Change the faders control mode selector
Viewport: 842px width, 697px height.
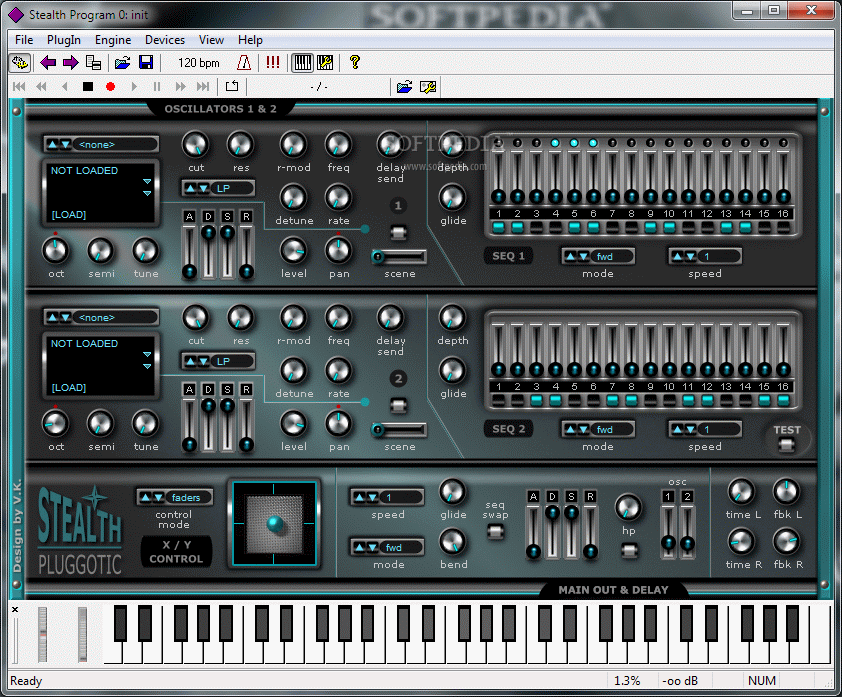point(175,497)
